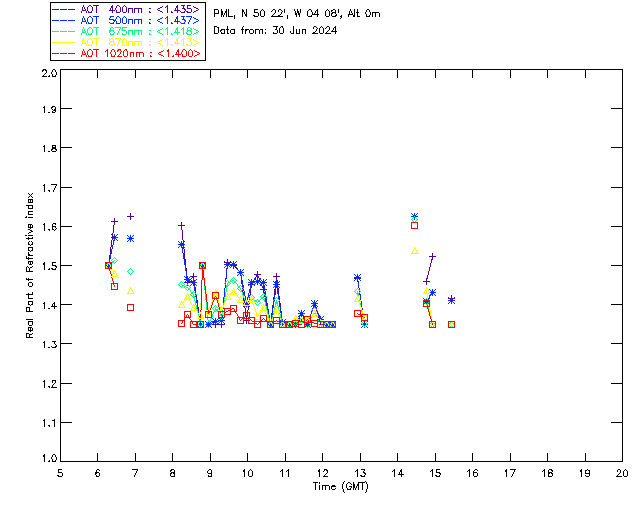This screenshot has width=640, height=512.
Task: Click the legend entry 'AOT 1020nm : <1.400>'
Action: pos(127,53)
